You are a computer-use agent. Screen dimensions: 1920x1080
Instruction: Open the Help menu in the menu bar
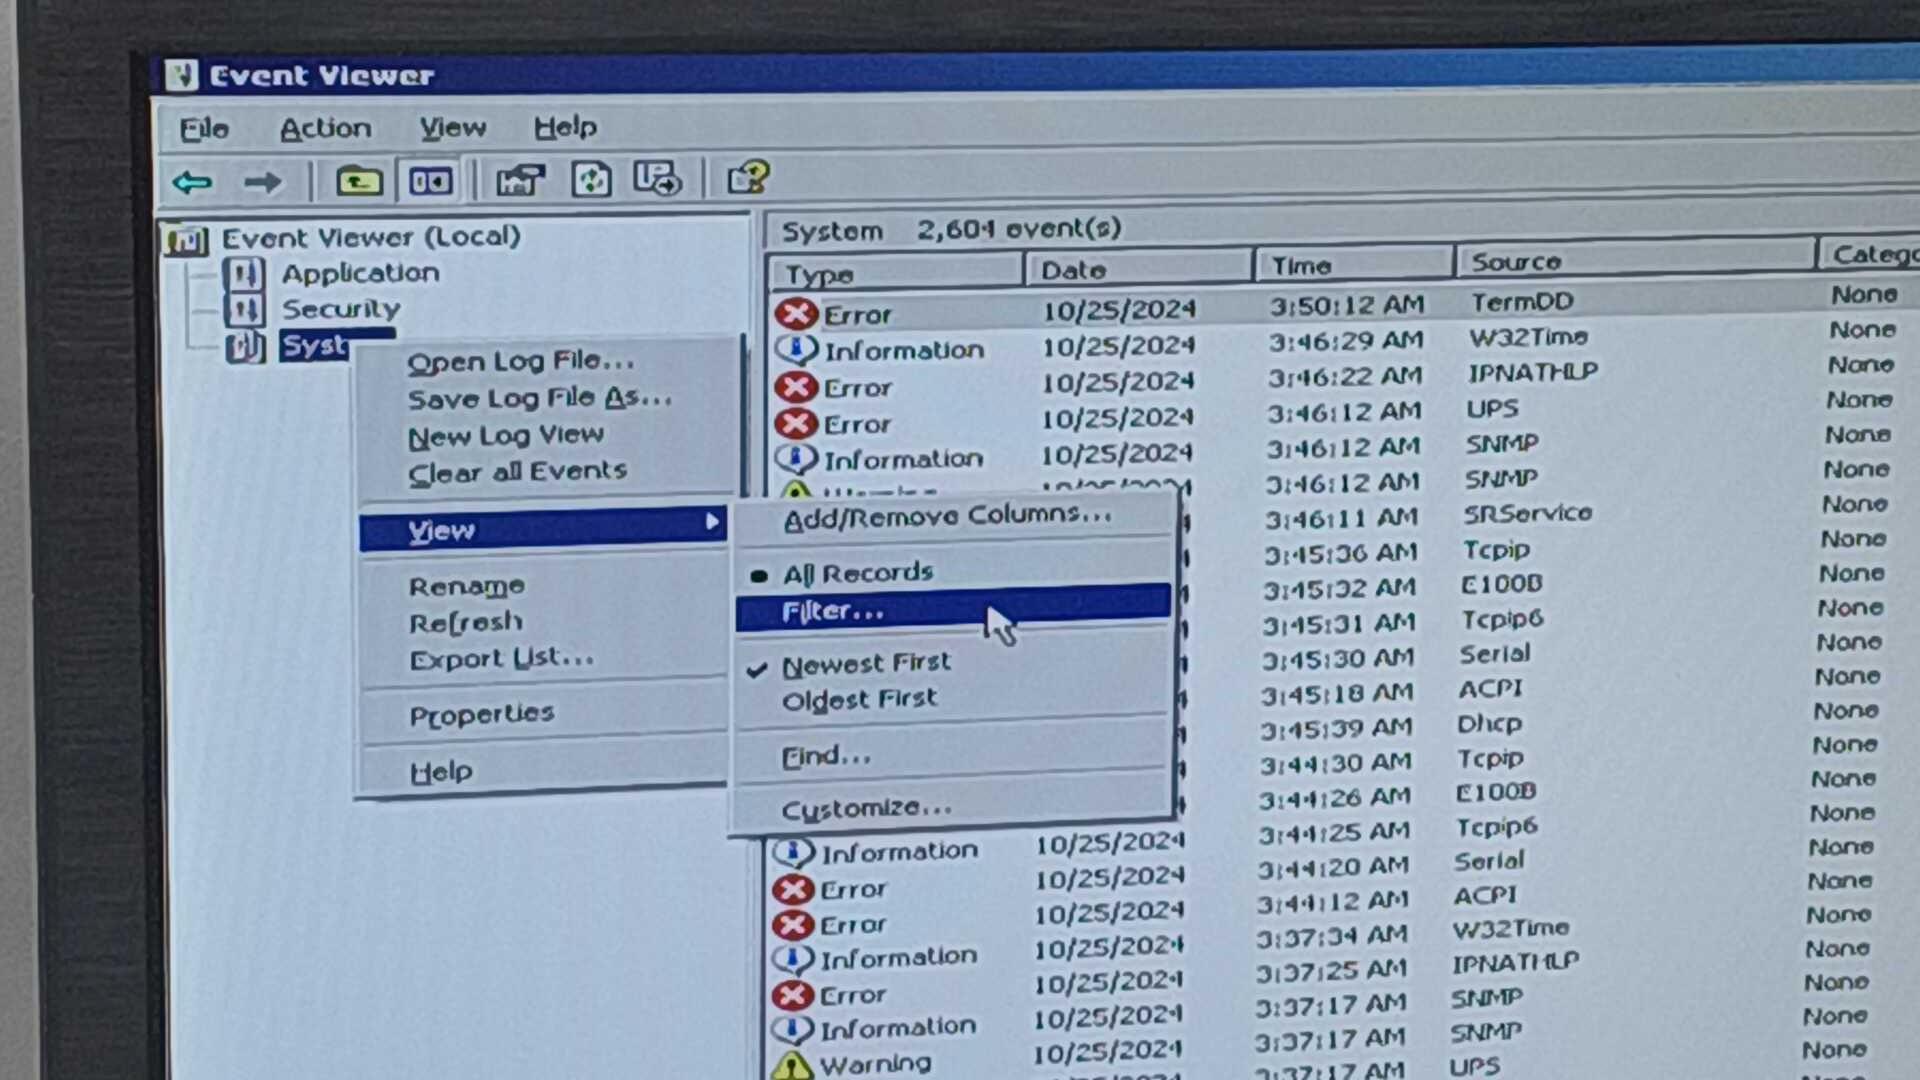point(565,127)
